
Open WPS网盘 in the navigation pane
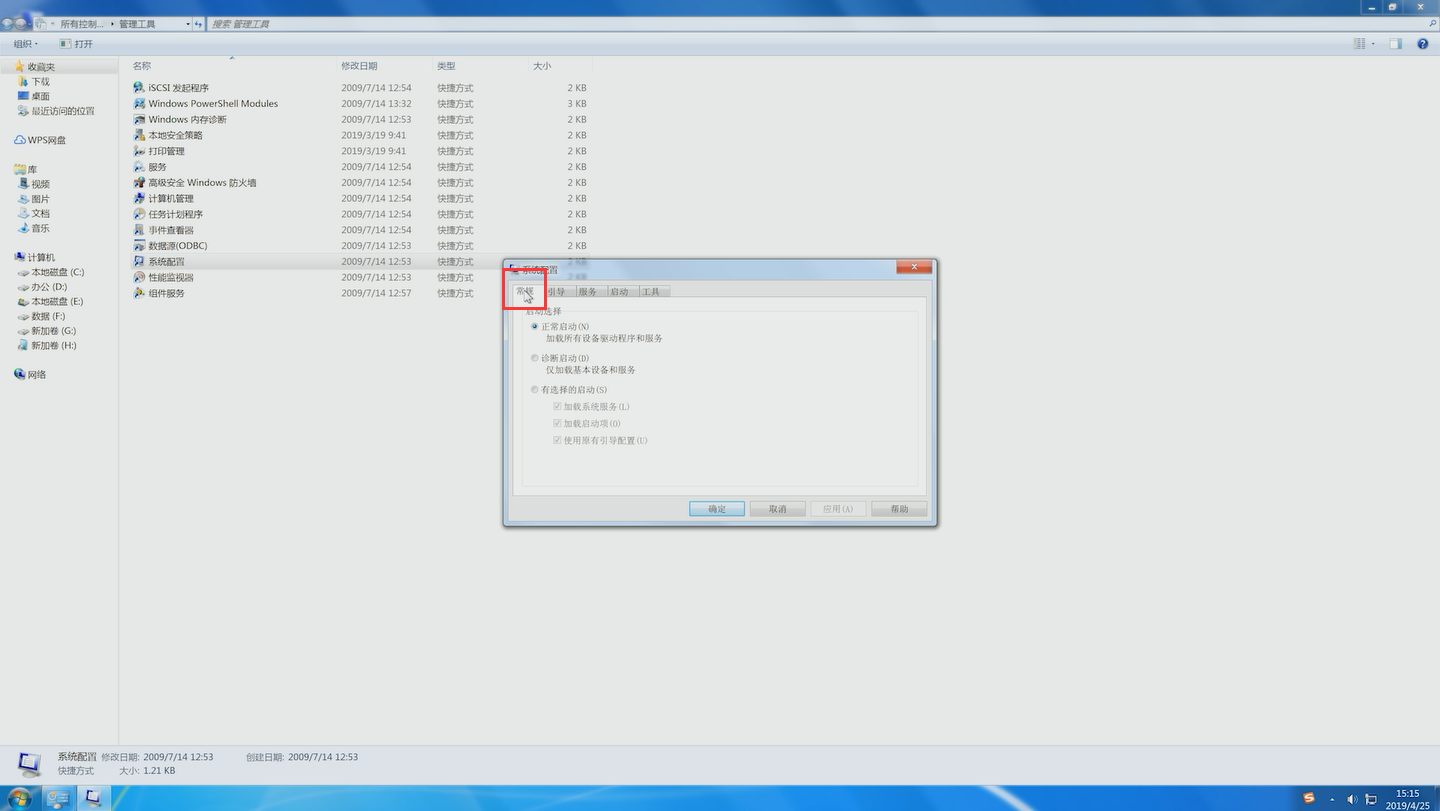click(41, 140)
